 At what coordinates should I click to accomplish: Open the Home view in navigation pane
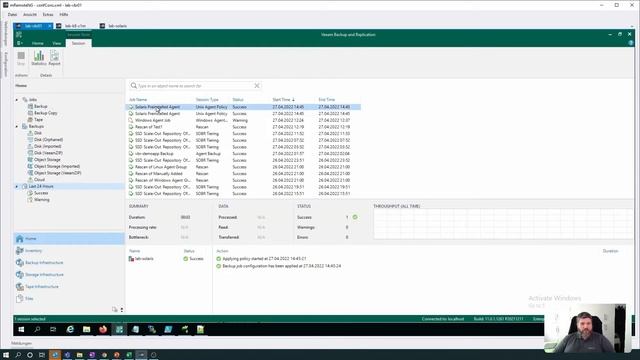pos(69,238)
